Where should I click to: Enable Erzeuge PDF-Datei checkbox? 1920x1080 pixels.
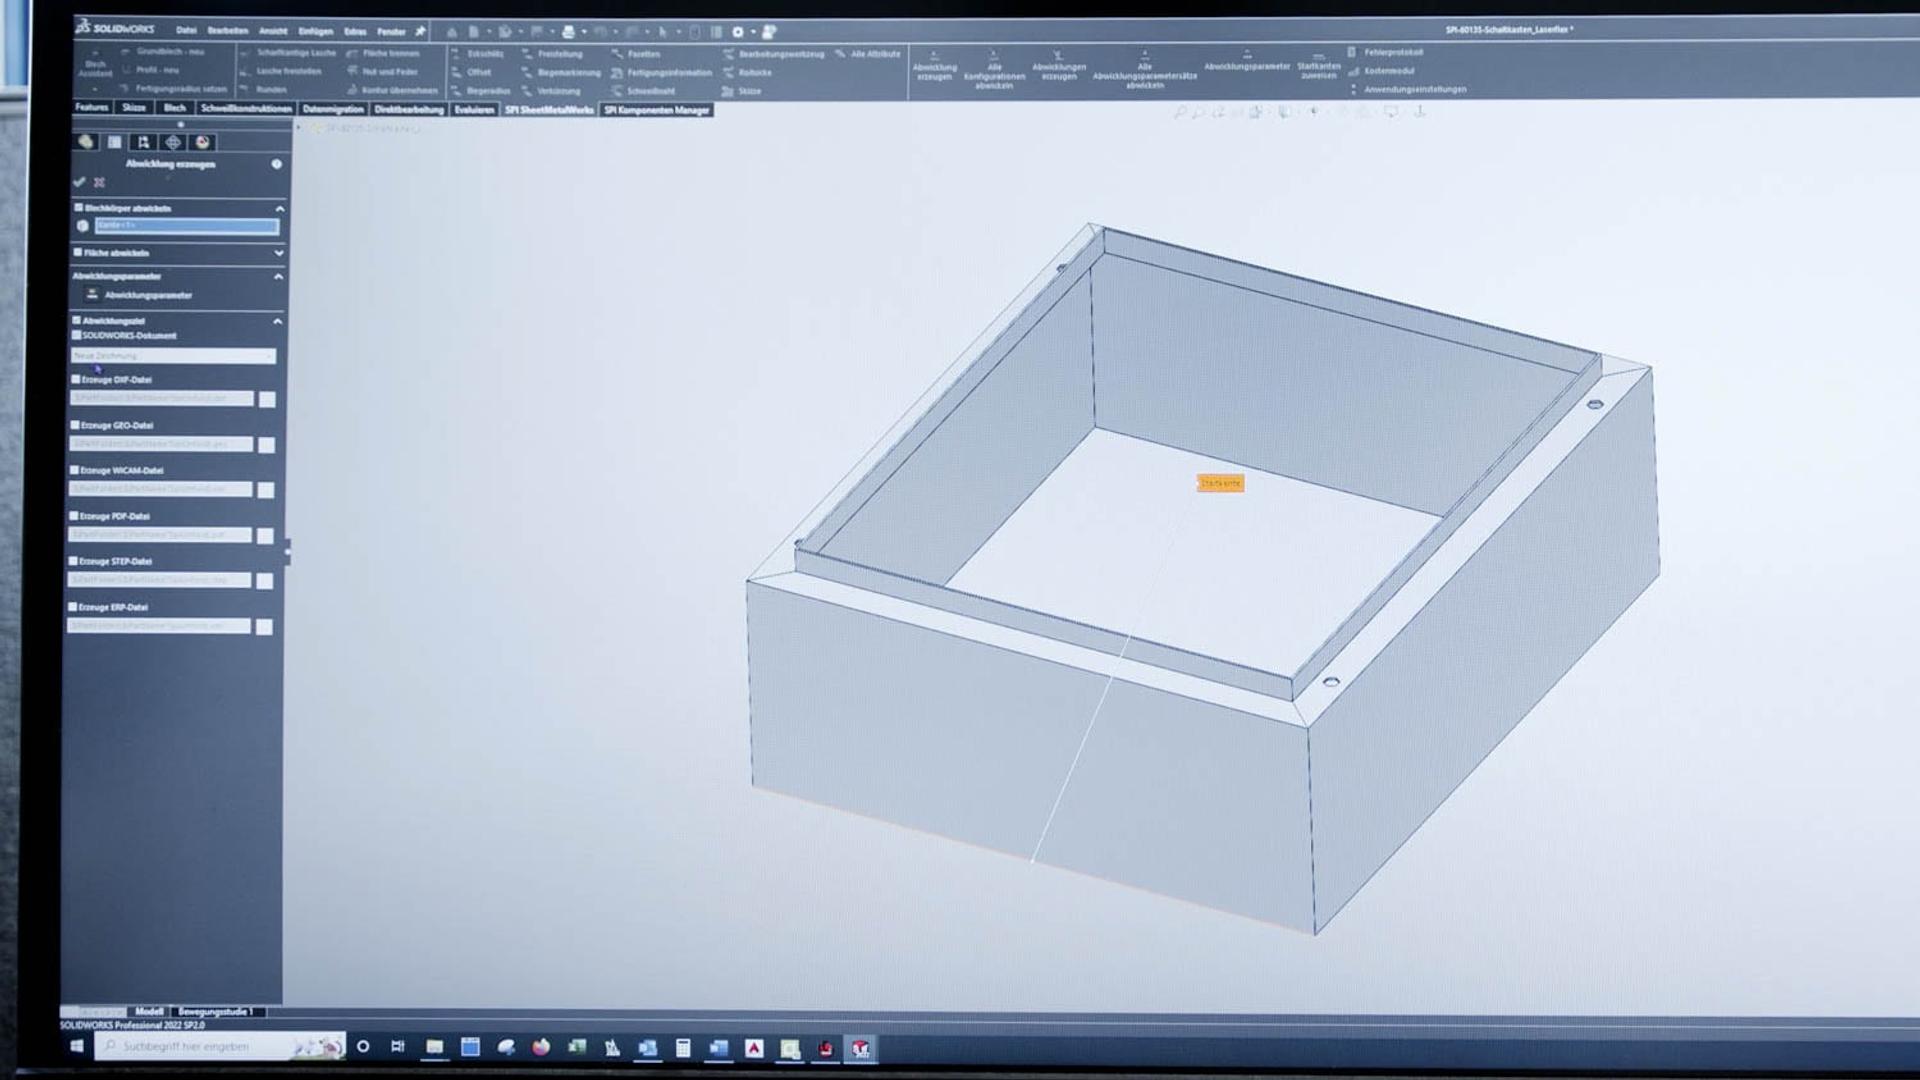click(74, 515)
